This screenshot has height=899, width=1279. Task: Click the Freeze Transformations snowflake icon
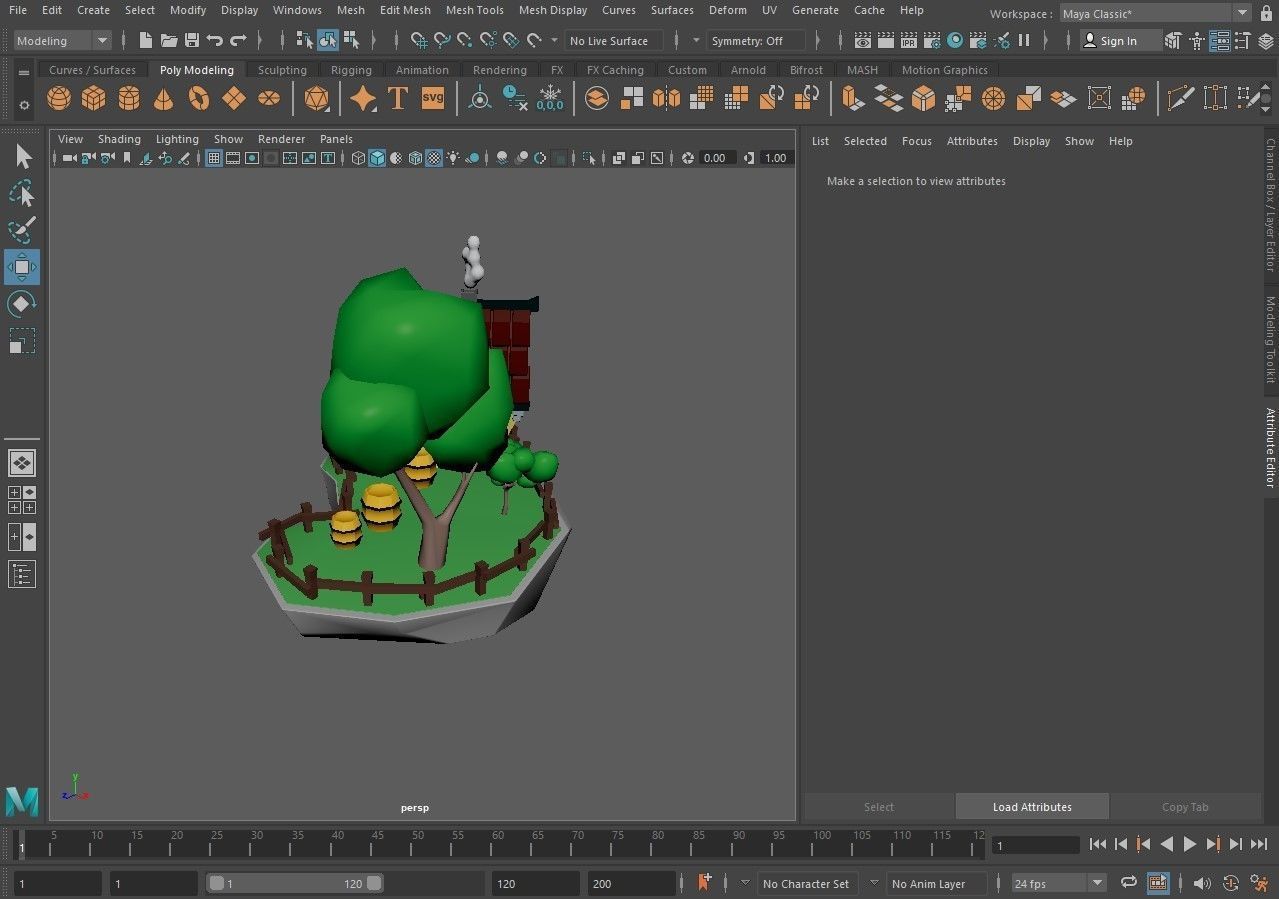click(550, 98)
